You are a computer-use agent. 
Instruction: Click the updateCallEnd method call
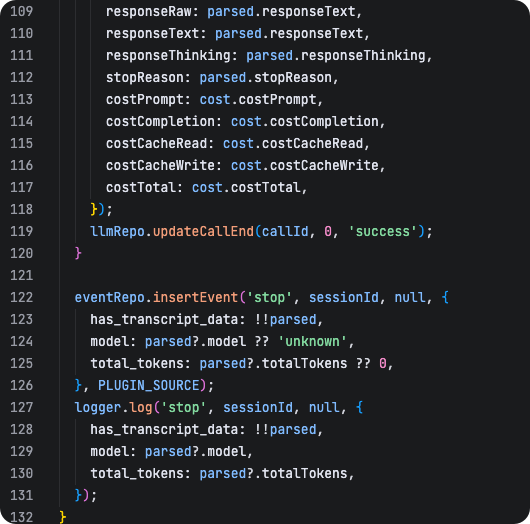click(203, 232)
